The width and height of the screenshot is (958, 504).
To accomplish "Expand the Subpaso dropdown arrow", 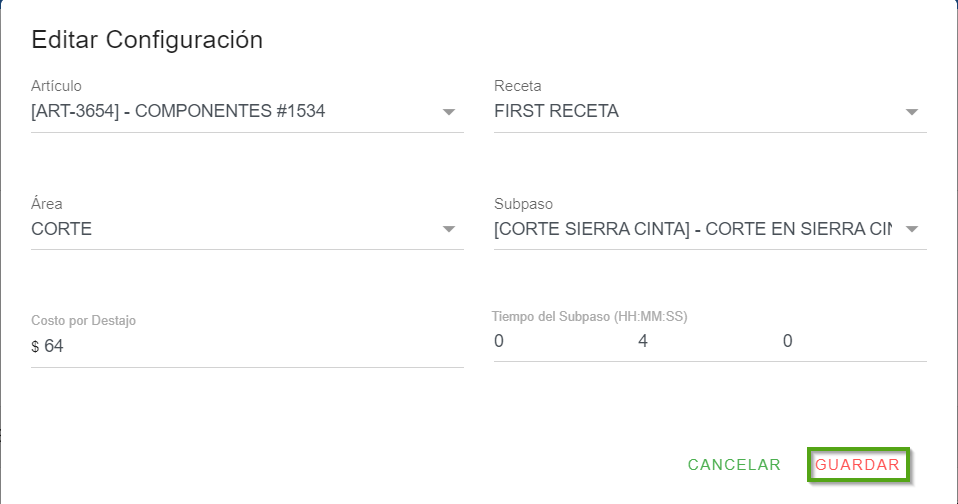I will coord(911,230).
